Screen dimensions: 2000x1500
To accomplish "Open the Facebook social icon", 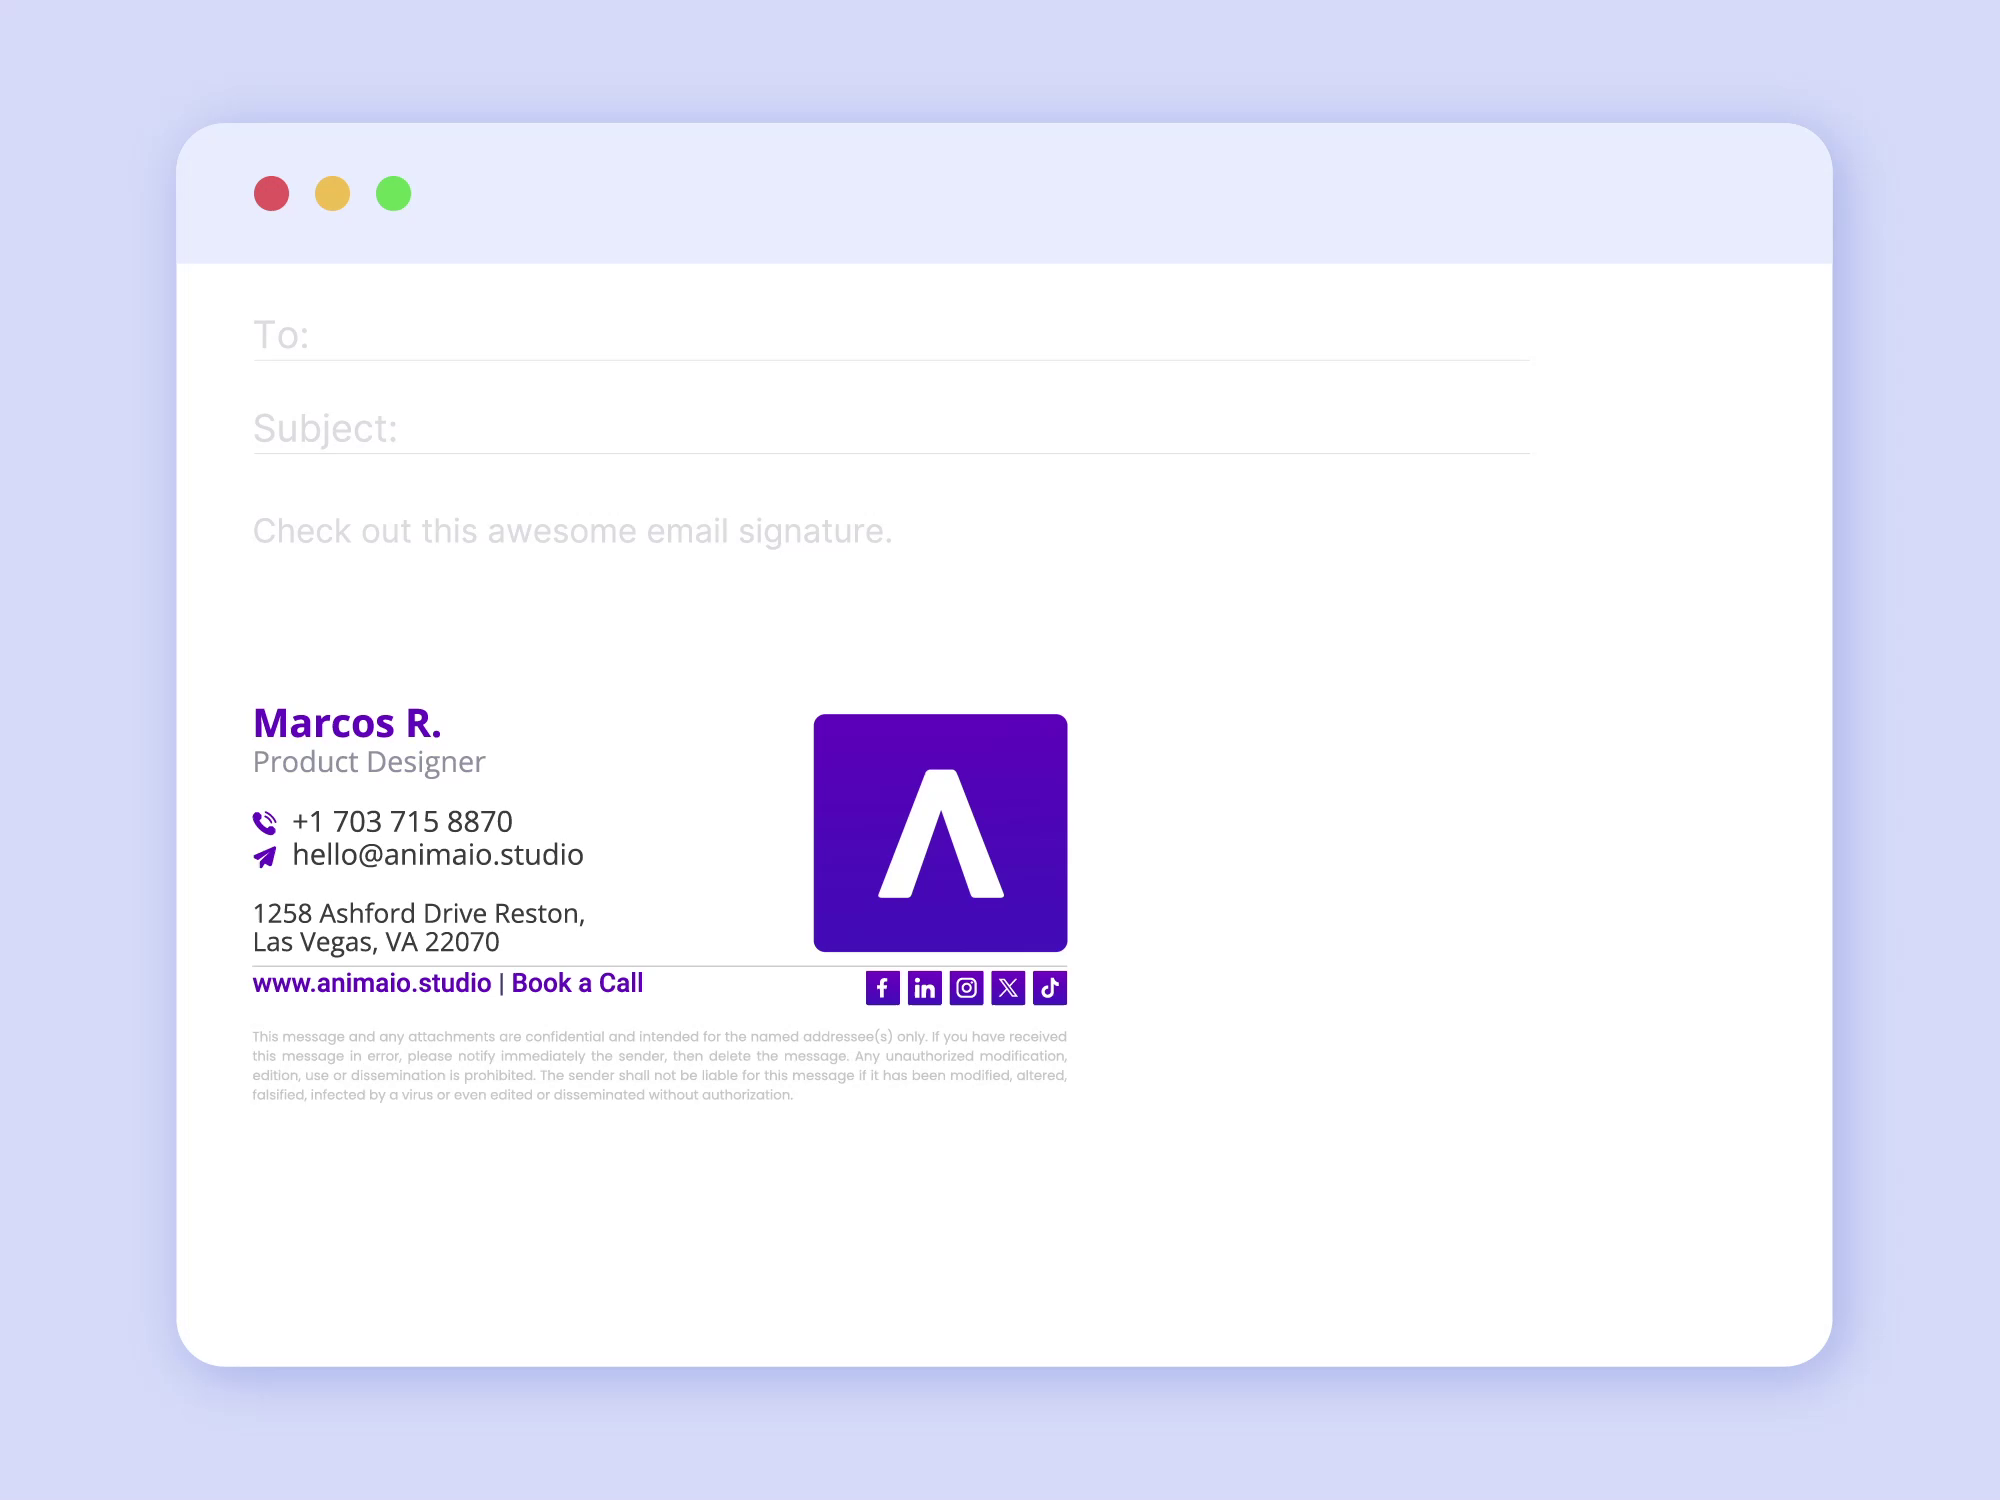I will pyautogui.click(x=884, y=988).
